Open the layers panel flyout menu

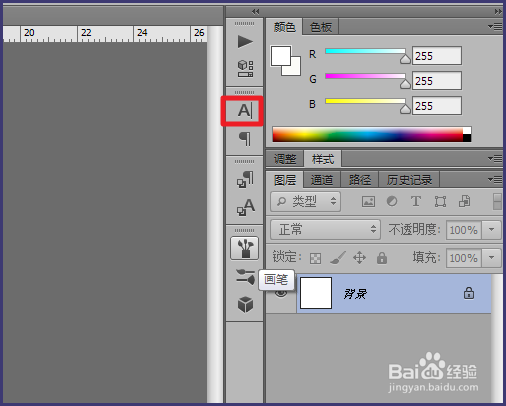coord(495,180)
